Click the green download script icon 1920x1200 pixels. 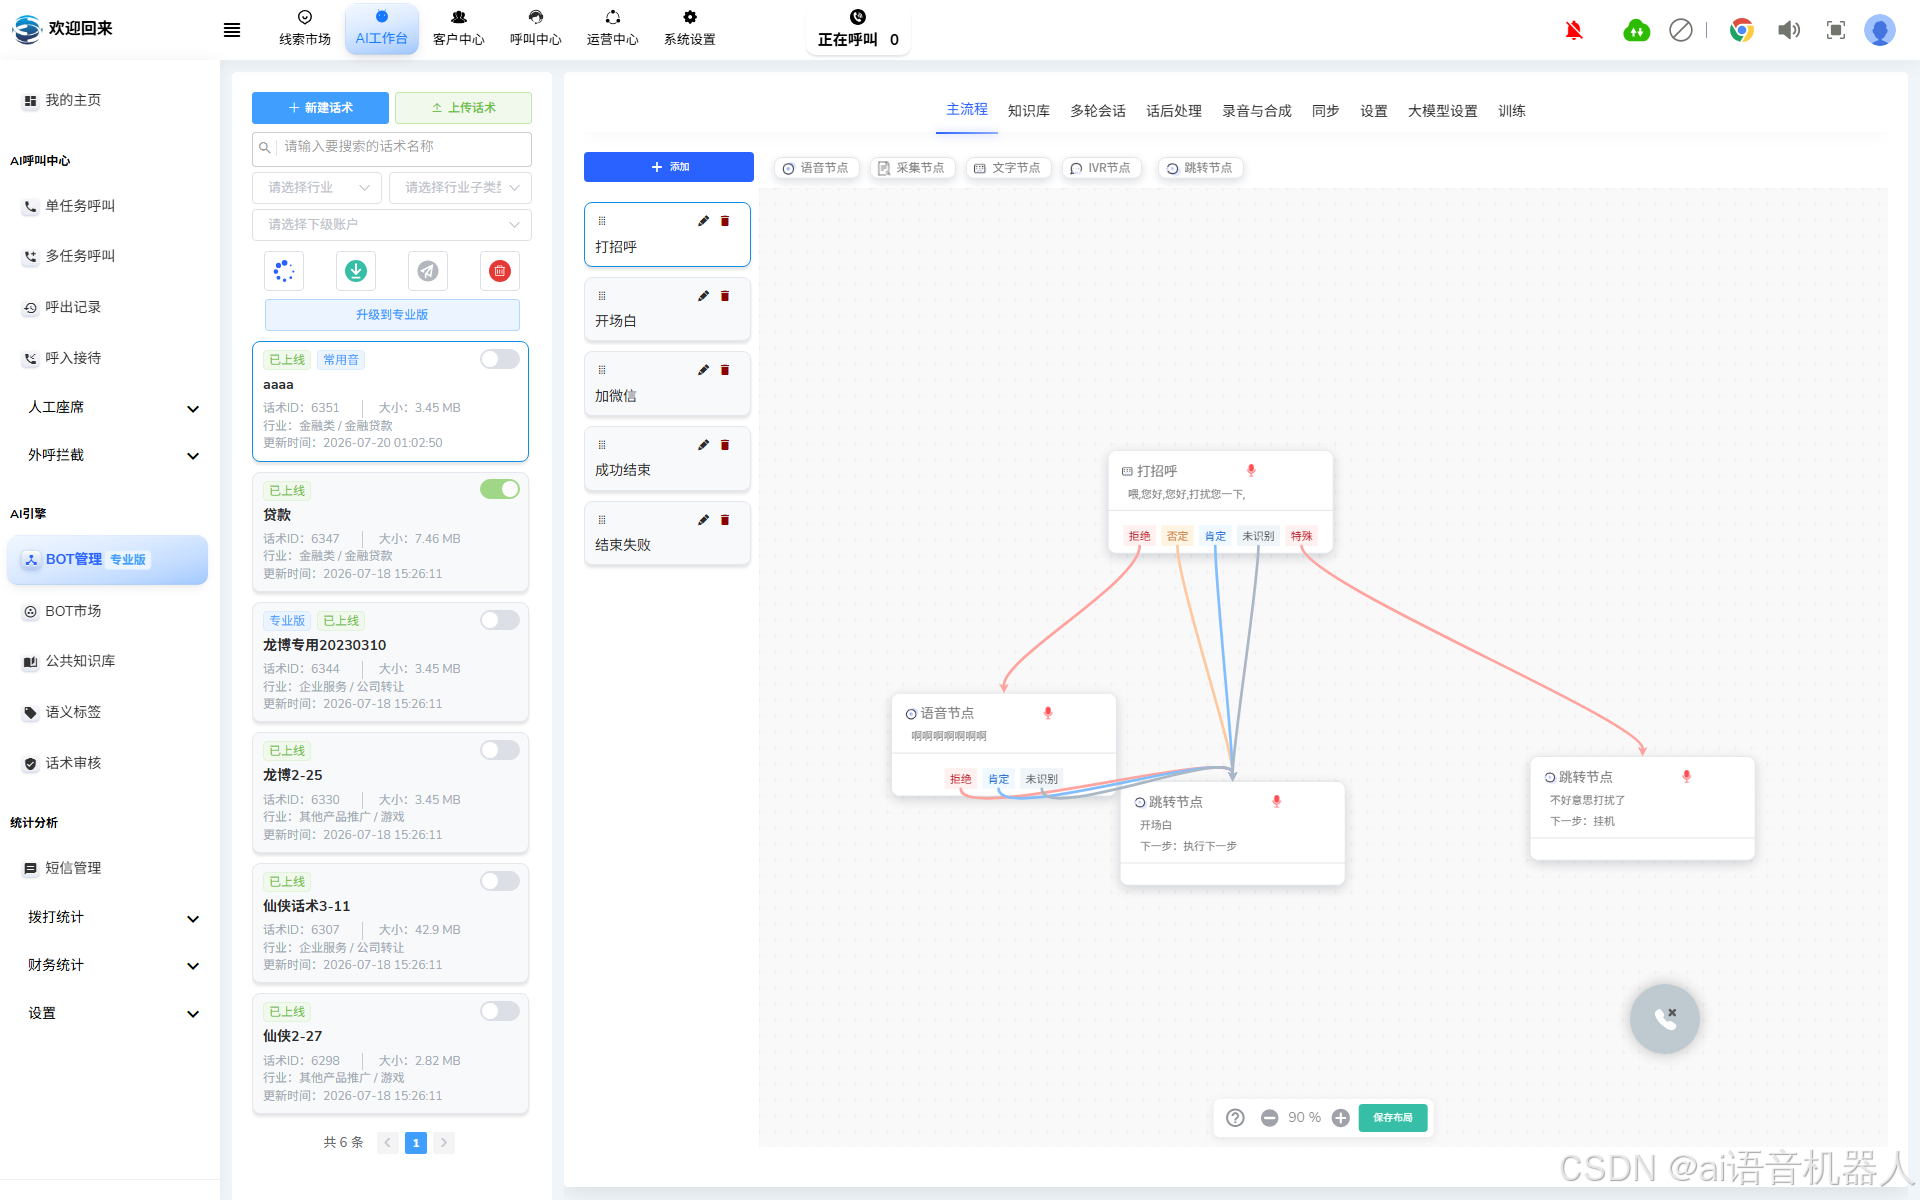pyautogui.click(x=356, y=271)
